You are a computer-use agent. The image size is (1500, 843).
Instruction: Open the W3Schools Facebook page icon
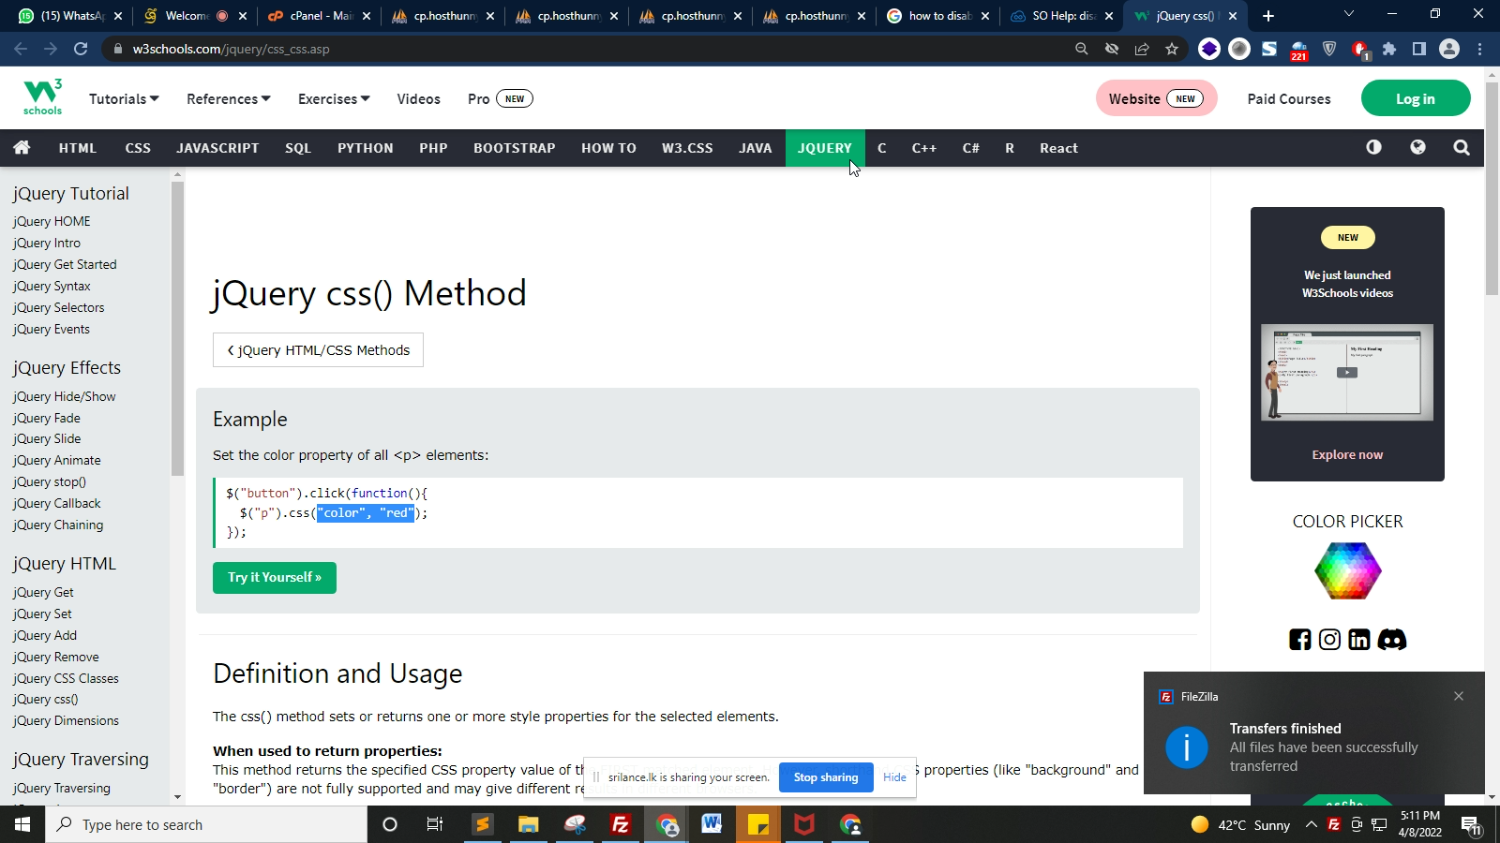click(1299, 640)
